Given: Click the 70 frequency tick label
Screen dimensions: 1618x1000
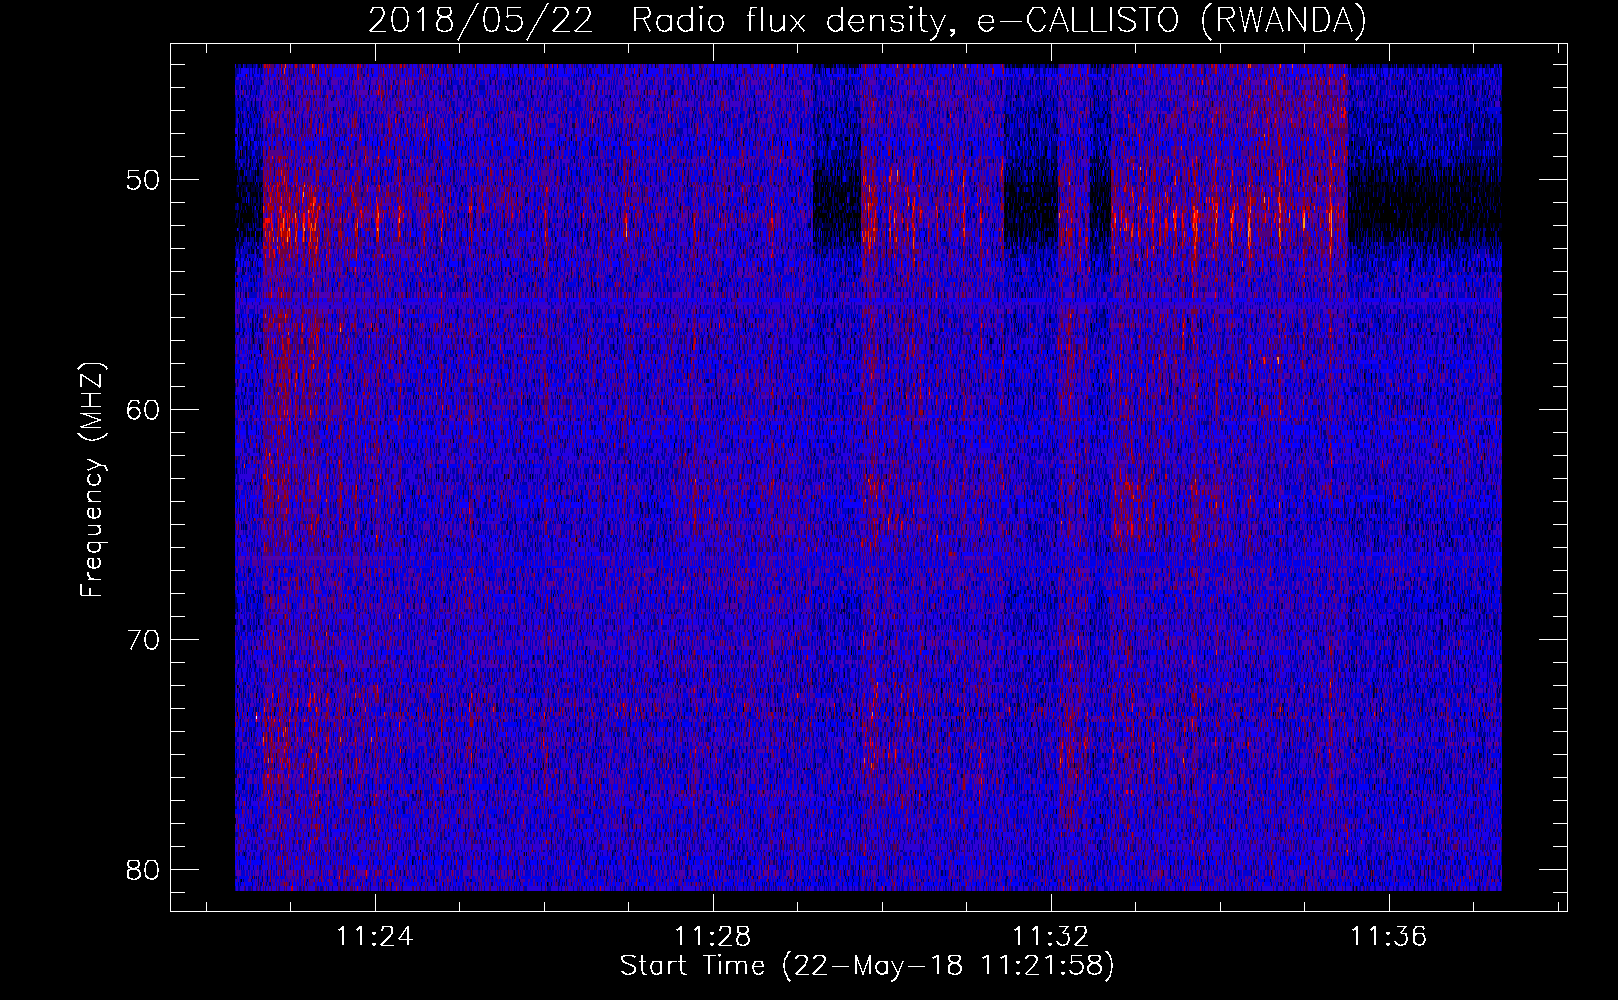Looking at the screenshot, I should tap(143, 640).
